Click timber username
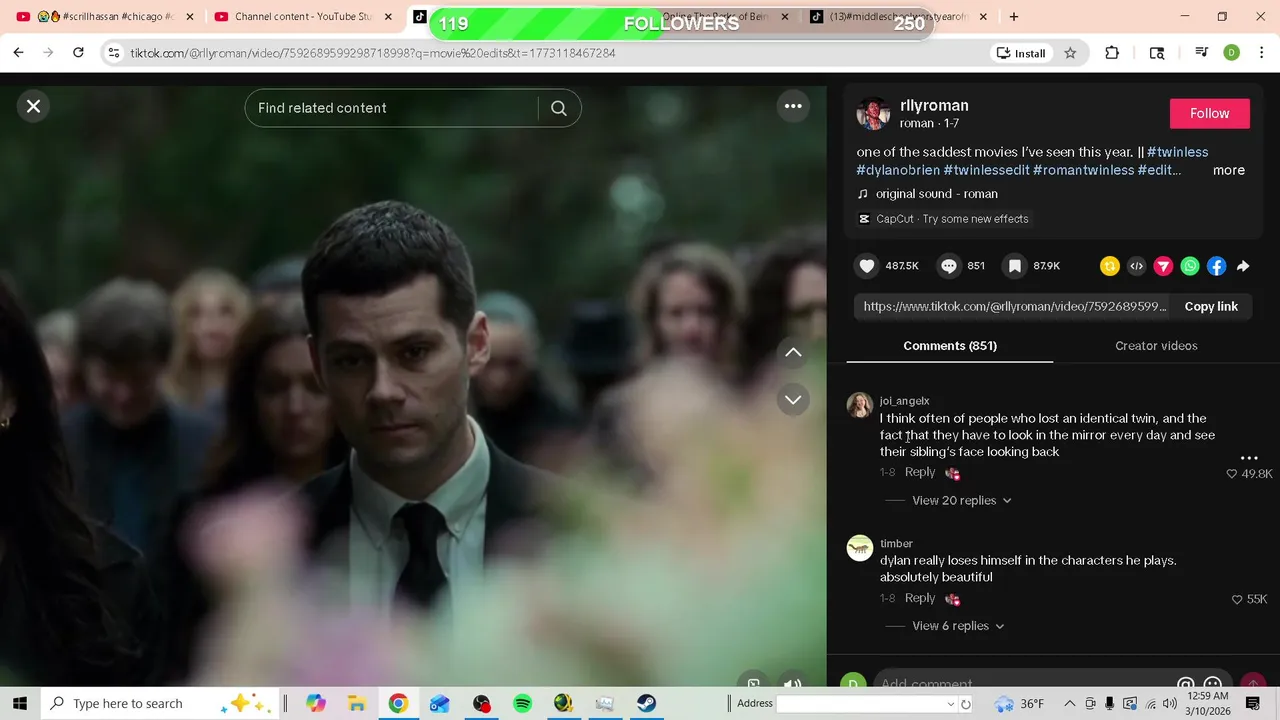1280x720 pixels. pos(896,543)
